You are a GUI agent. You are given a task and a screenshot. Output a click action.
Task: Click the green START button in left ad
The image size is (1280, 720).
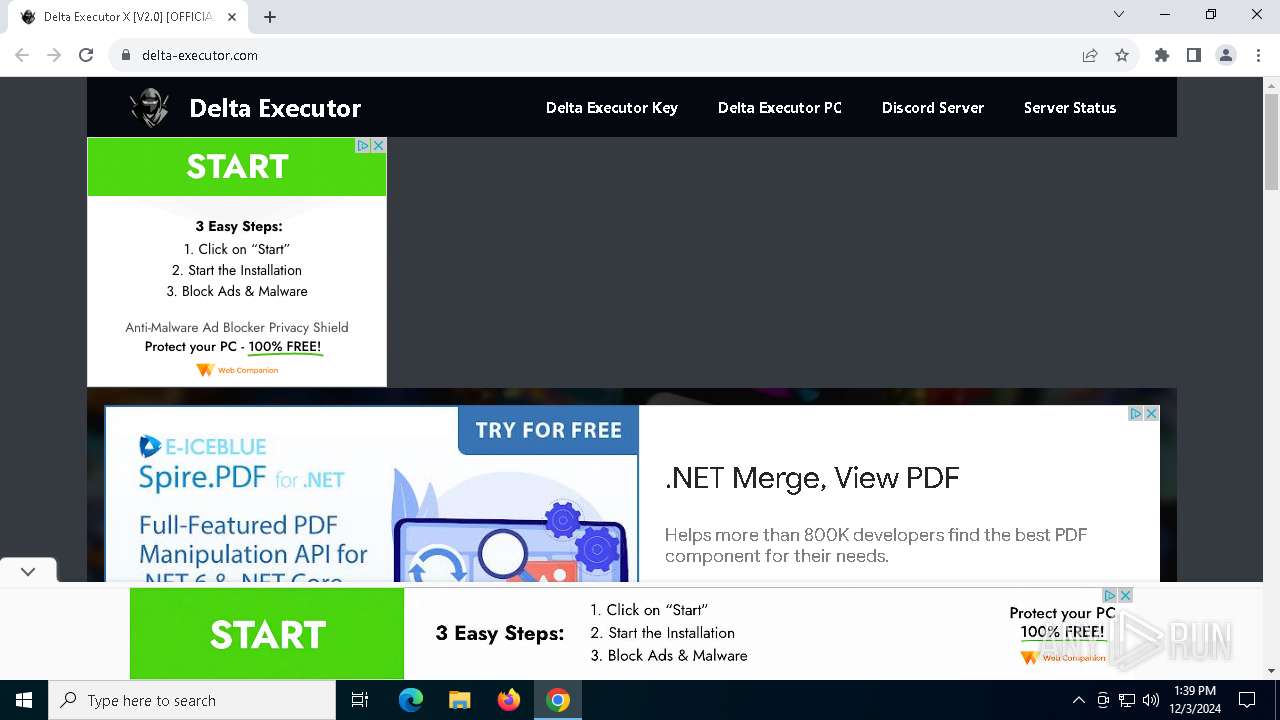point(237,167)
